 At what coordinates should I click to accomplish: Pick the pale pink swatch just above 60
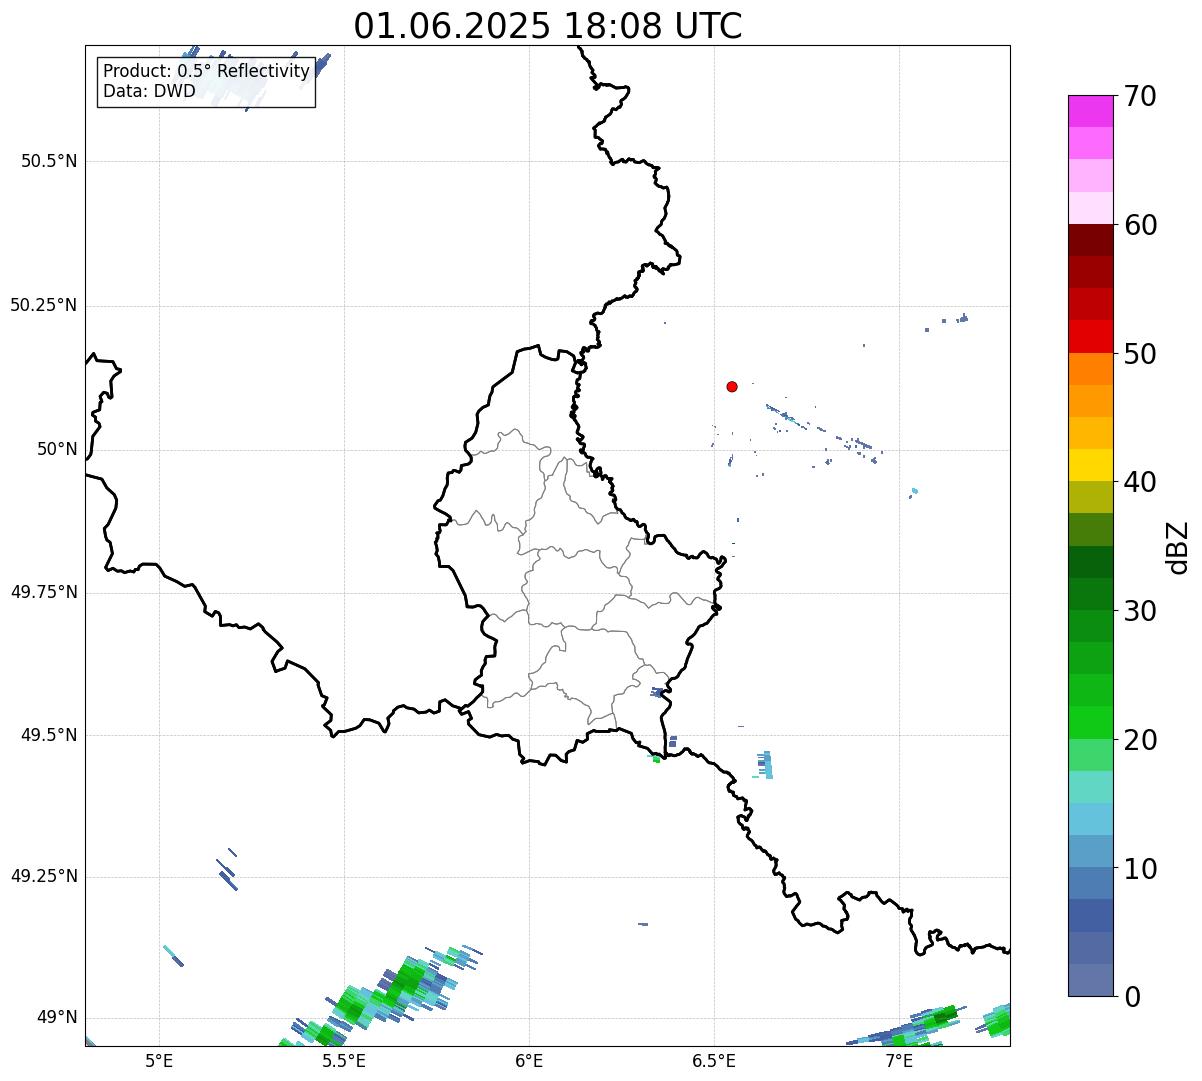1090,208
